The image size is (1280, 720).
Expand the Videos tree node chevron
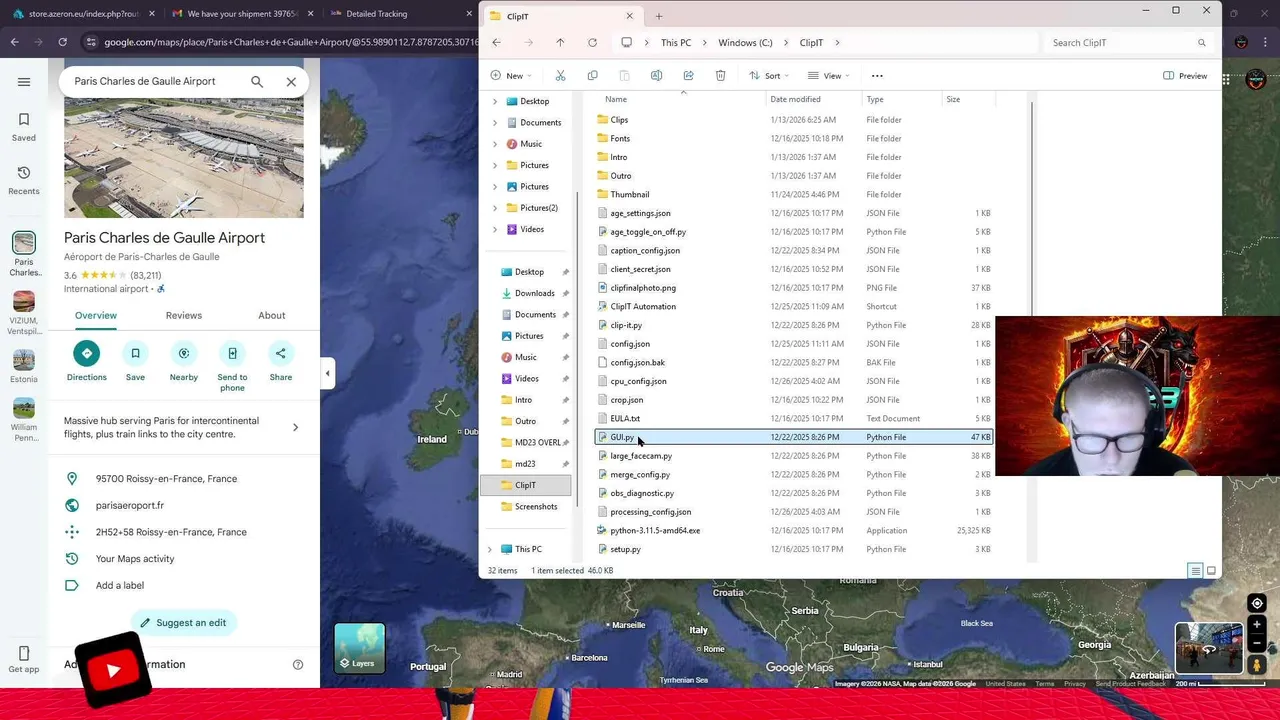point(494,229)
